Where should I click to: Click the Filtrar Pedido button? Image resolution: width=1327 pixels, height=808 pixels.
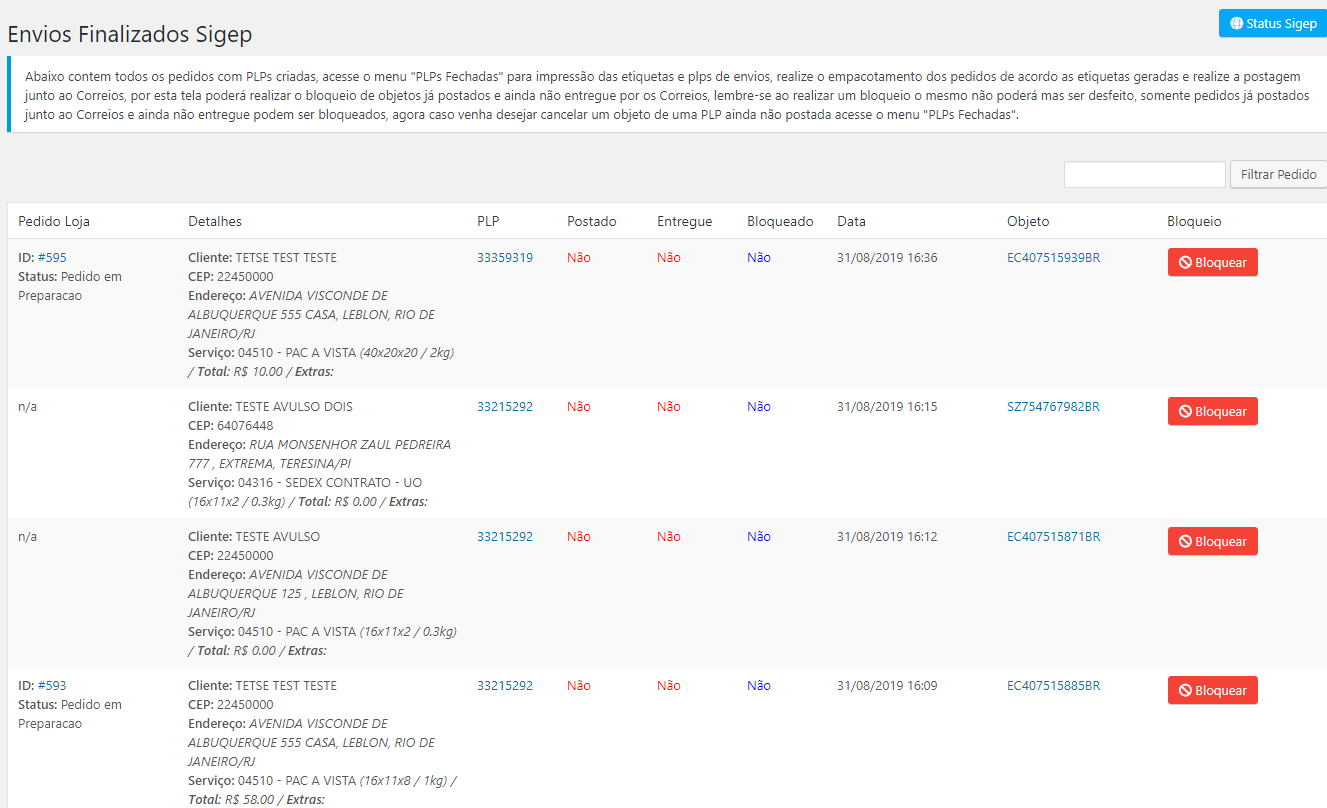point(1277,174)
